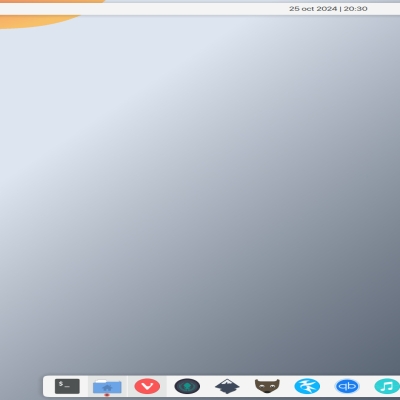Open the teal music player icon
400x400 pixels.
[387, 386]
